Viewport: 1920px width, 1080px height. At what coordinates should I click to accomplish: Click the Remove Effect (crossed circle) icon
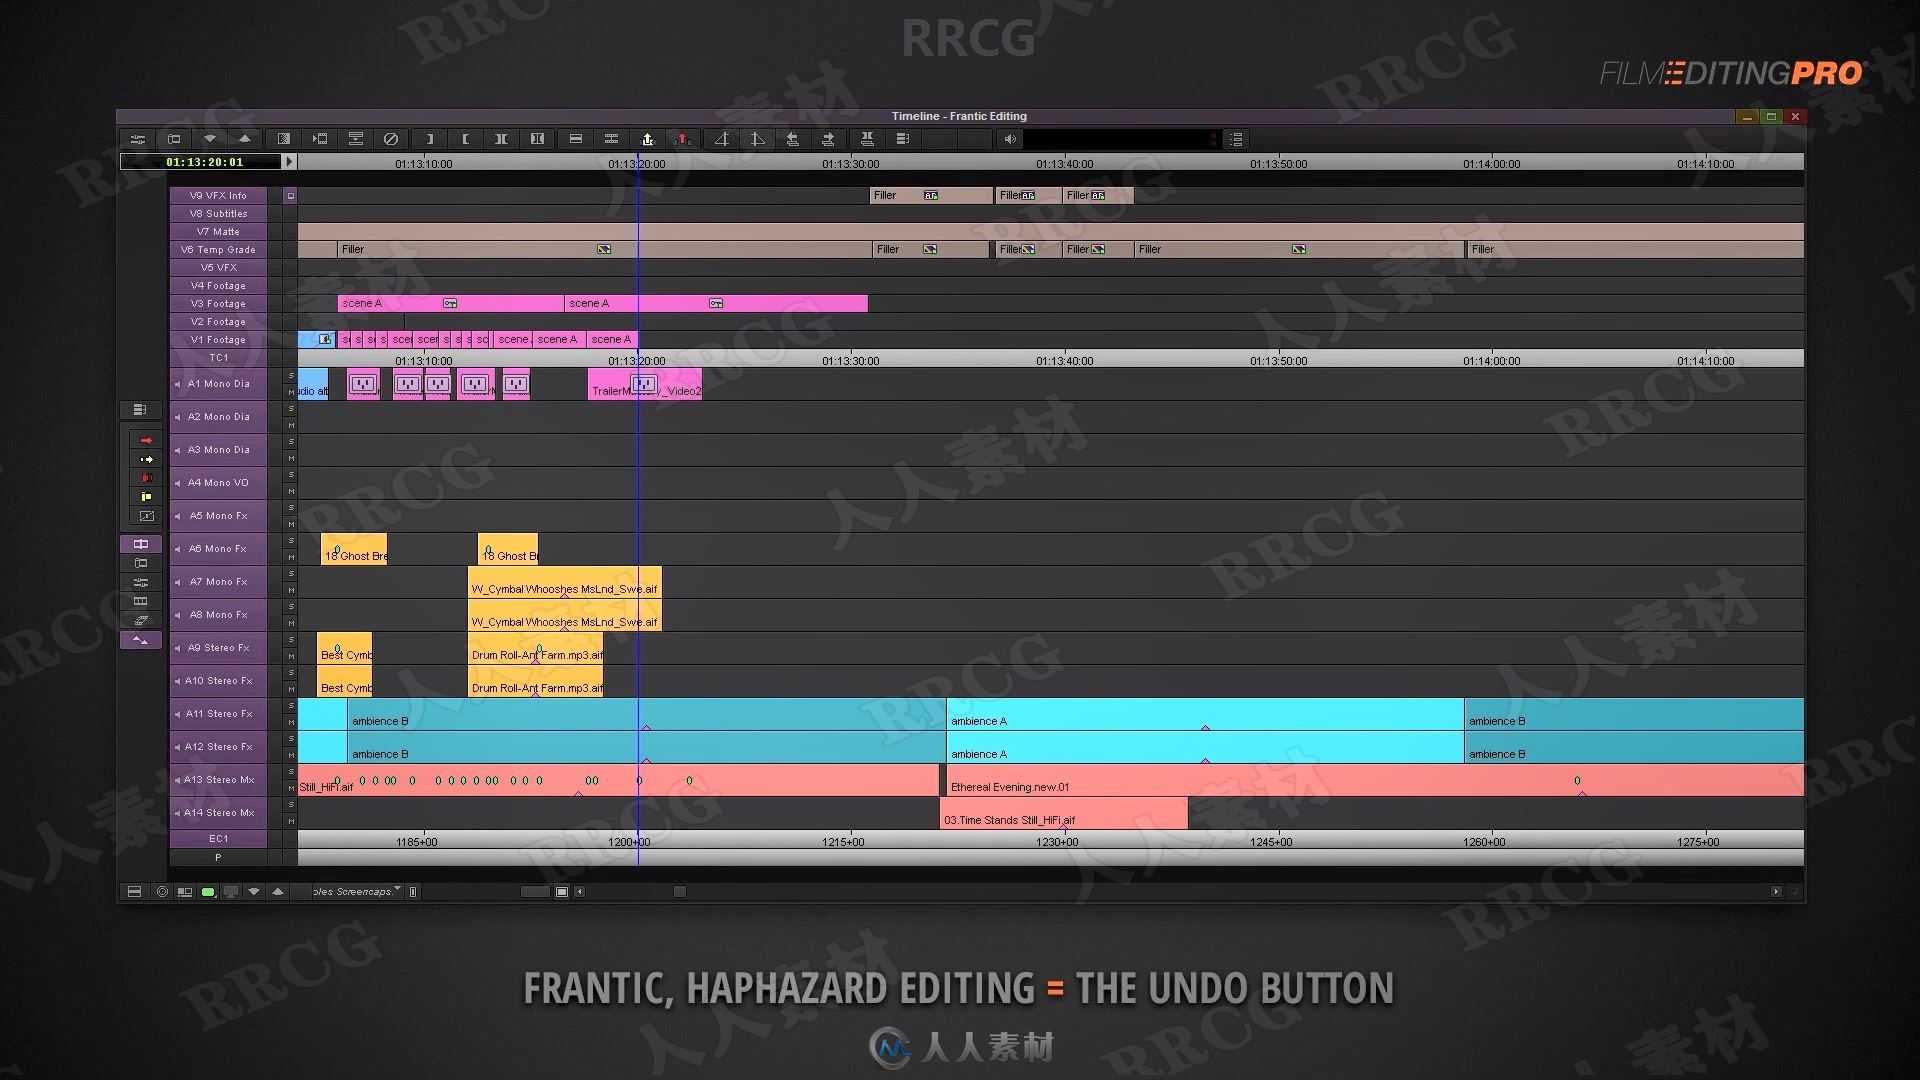coord(391,139)
